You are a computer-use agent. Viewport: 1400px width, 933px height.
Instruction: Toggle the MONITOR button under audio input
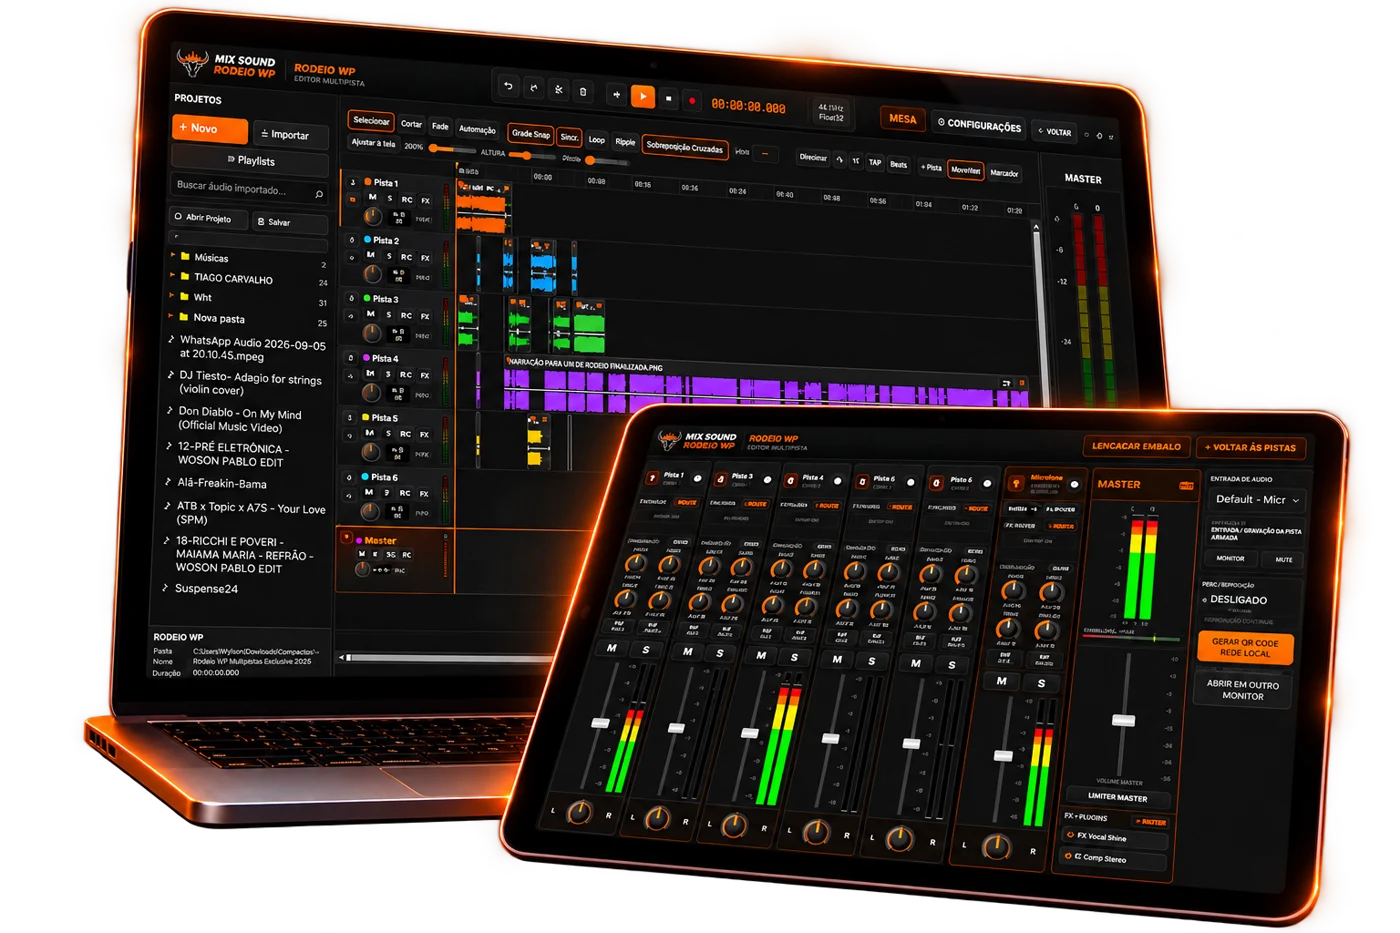pyautogui.click(x=1231, y=558)
